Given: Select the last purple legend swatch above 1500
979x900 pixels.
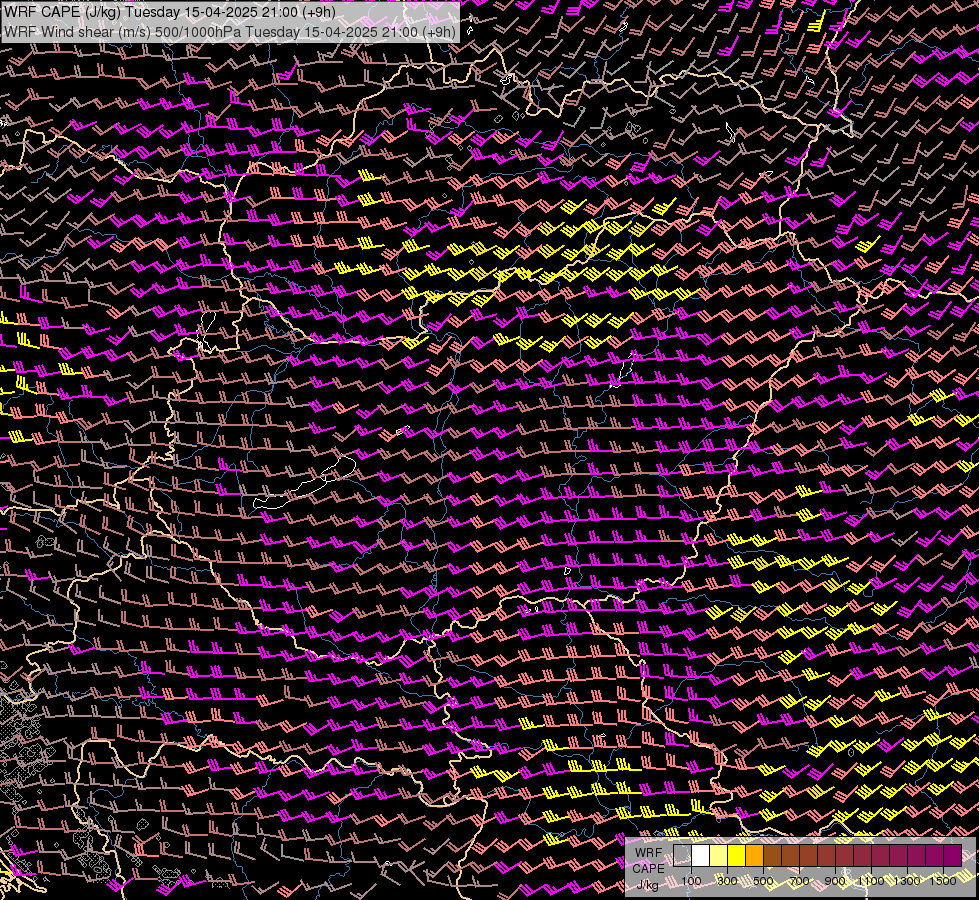Looking at the screenshot, I should click(x=953, y=855).
